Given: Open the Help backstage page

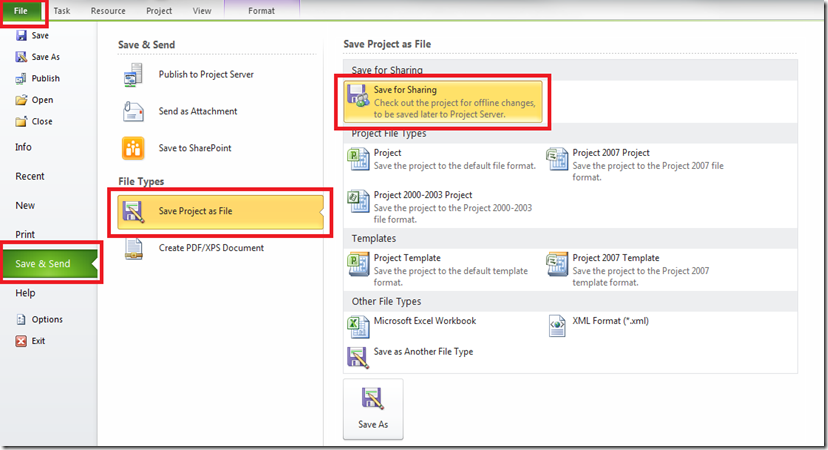Looking at the screenshot, I should [x=25, y=293].
